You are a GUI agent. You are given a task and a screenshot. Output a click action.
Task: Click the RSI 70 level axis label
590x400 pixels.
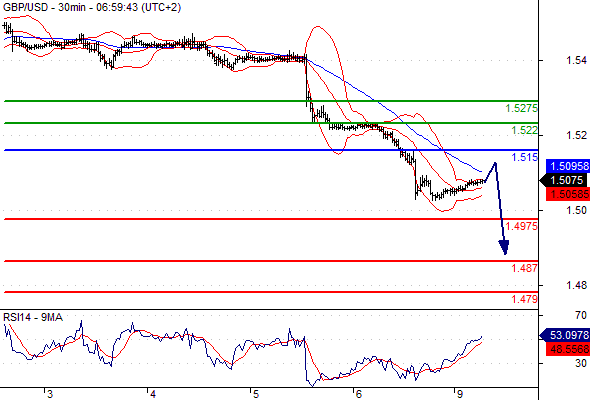[x=581, y=315]
